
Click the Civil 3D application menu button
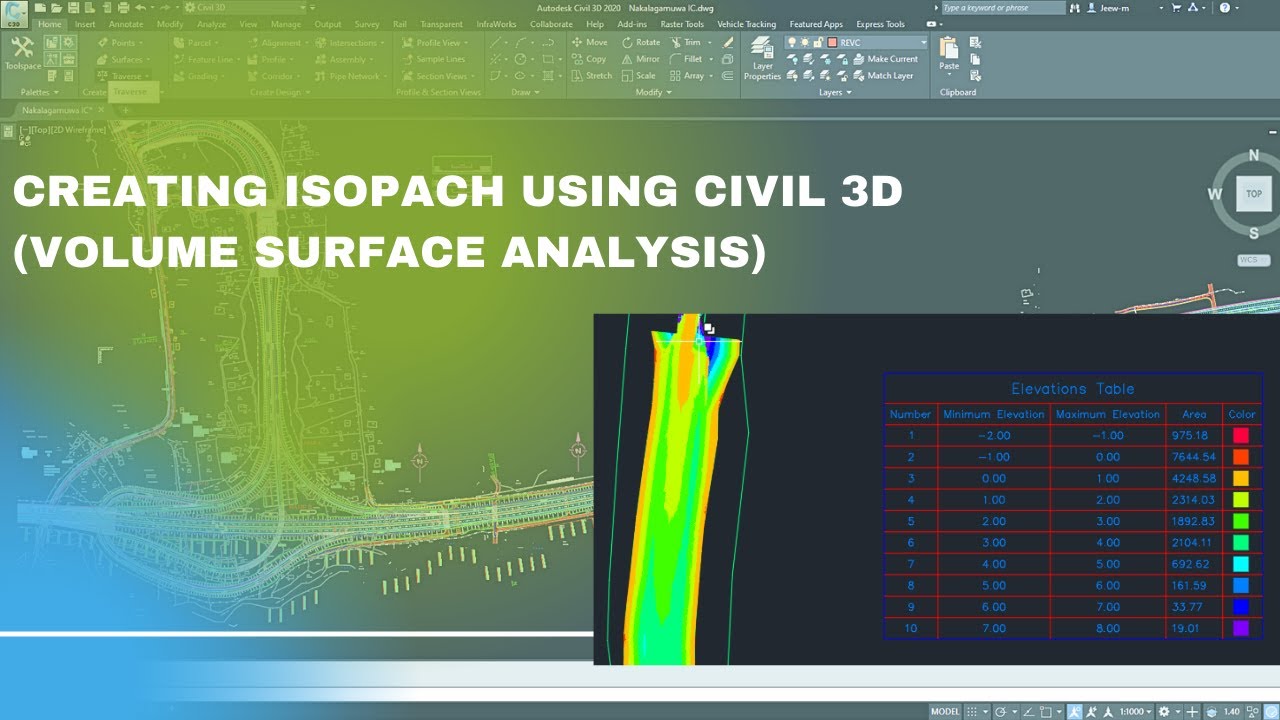[x=13, y=14]
